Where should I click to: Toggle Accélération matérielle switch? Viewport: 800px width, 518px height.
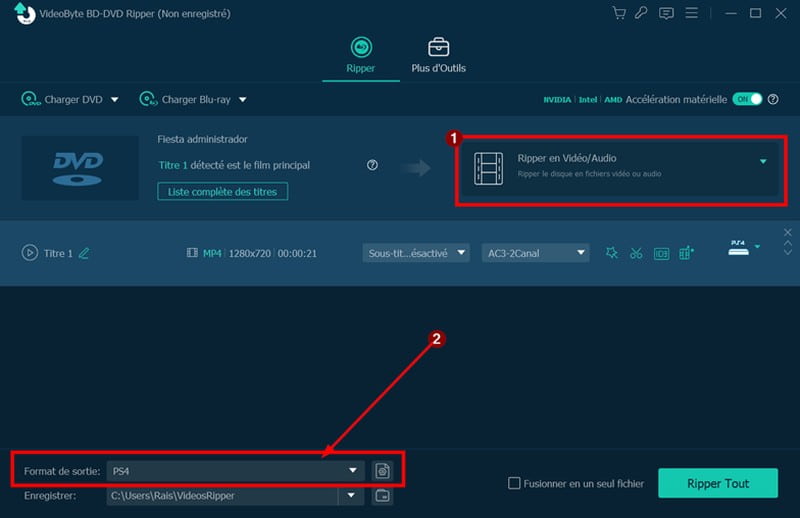click(x=747, y=99)
